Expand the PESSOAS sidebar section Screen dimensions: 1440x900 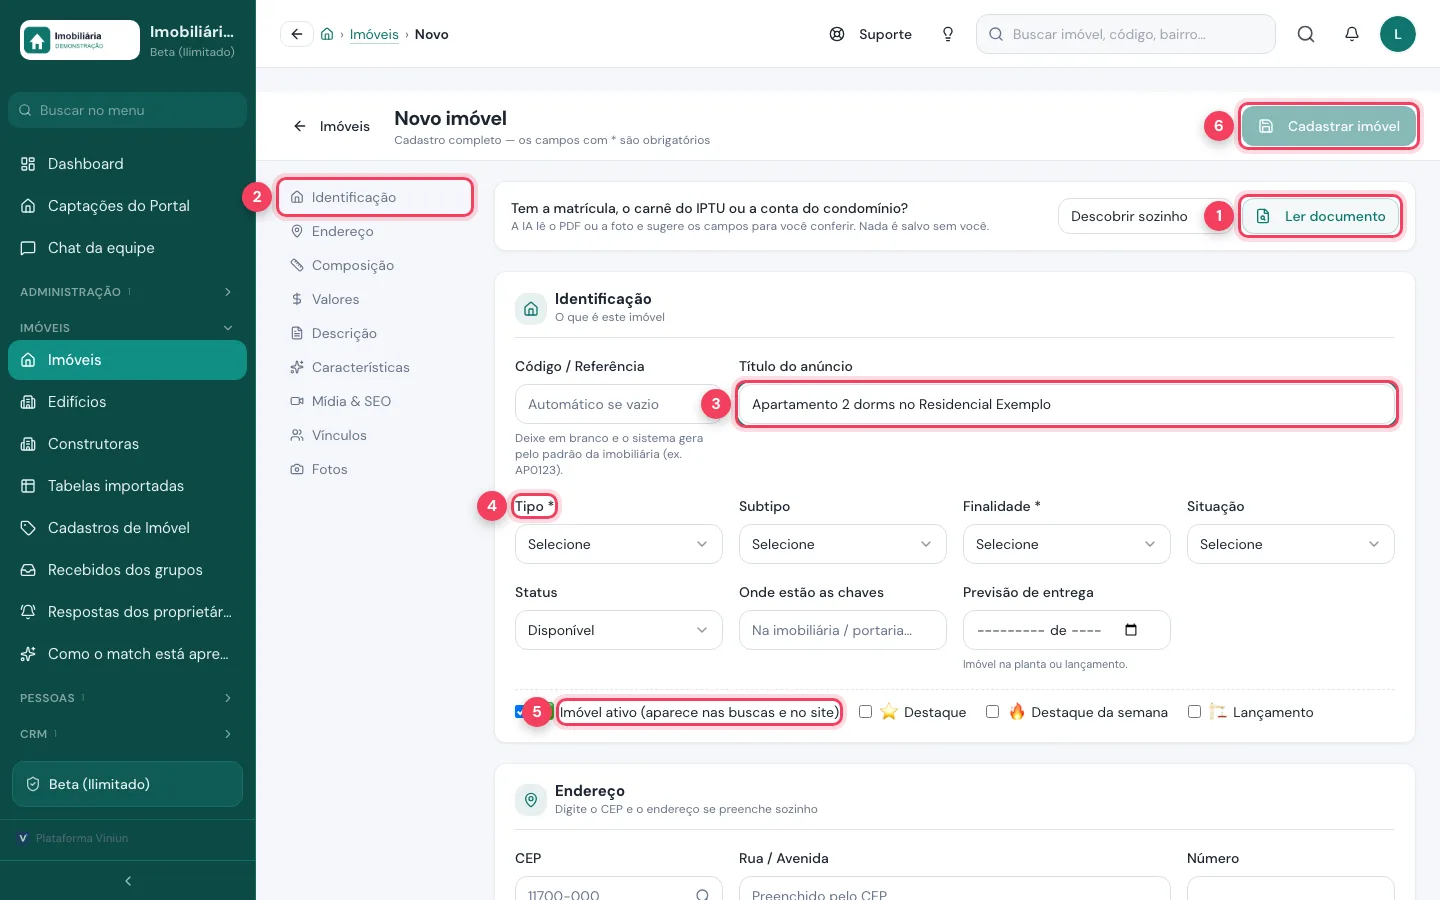point(127,698)
